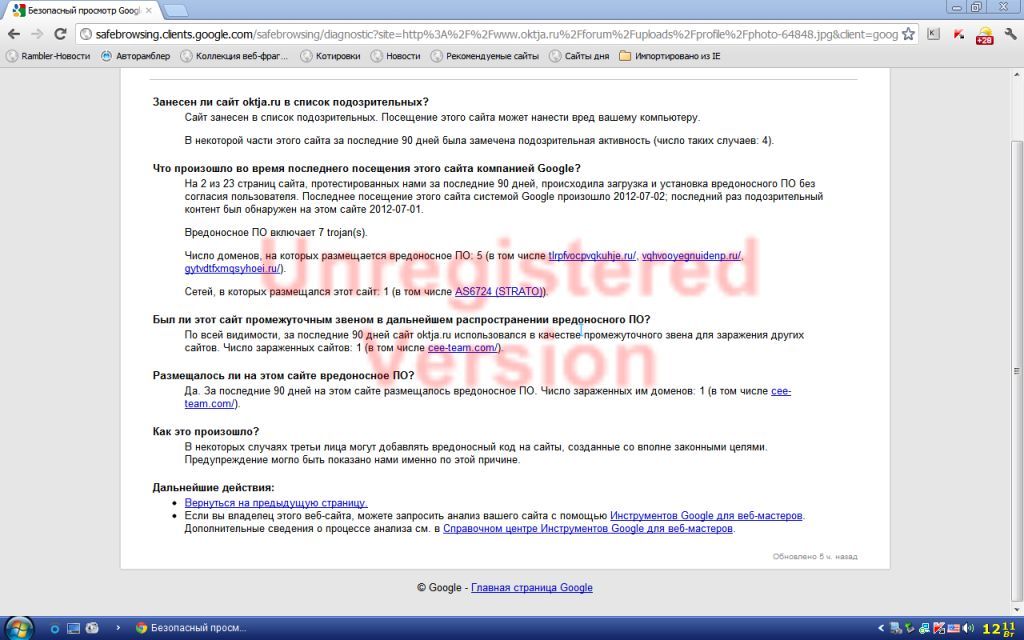
Task: Open the Котировки bookmark
Action: (x=330, y=56)
